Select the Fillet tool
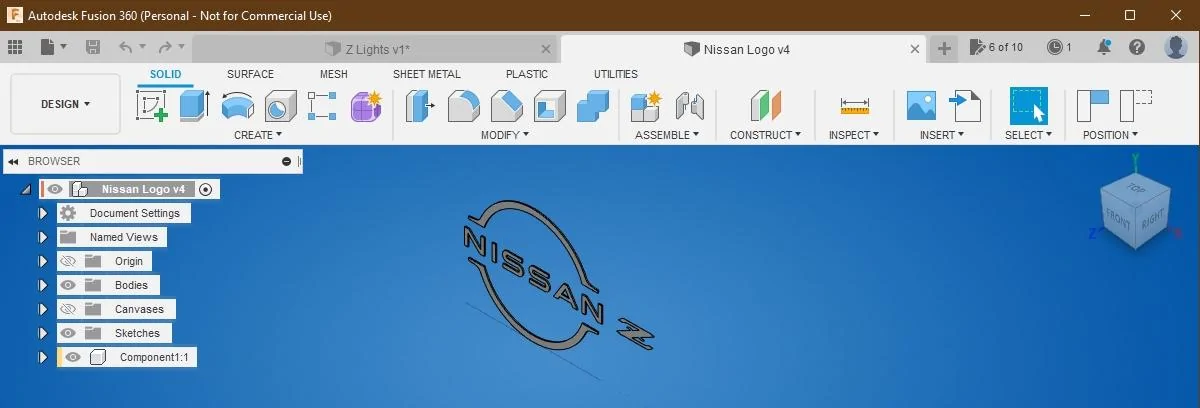 pyautogui.click(x=463, y=105)
